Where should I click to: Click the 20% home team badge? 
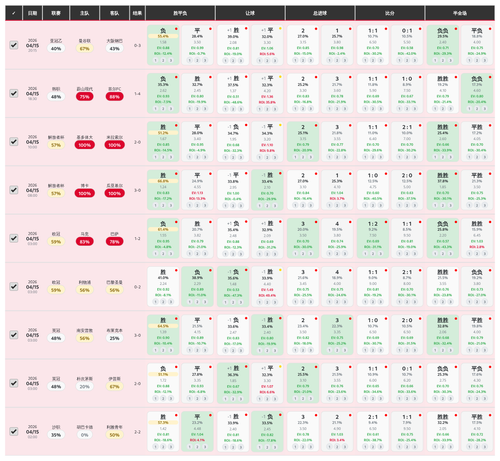(85, 386)
